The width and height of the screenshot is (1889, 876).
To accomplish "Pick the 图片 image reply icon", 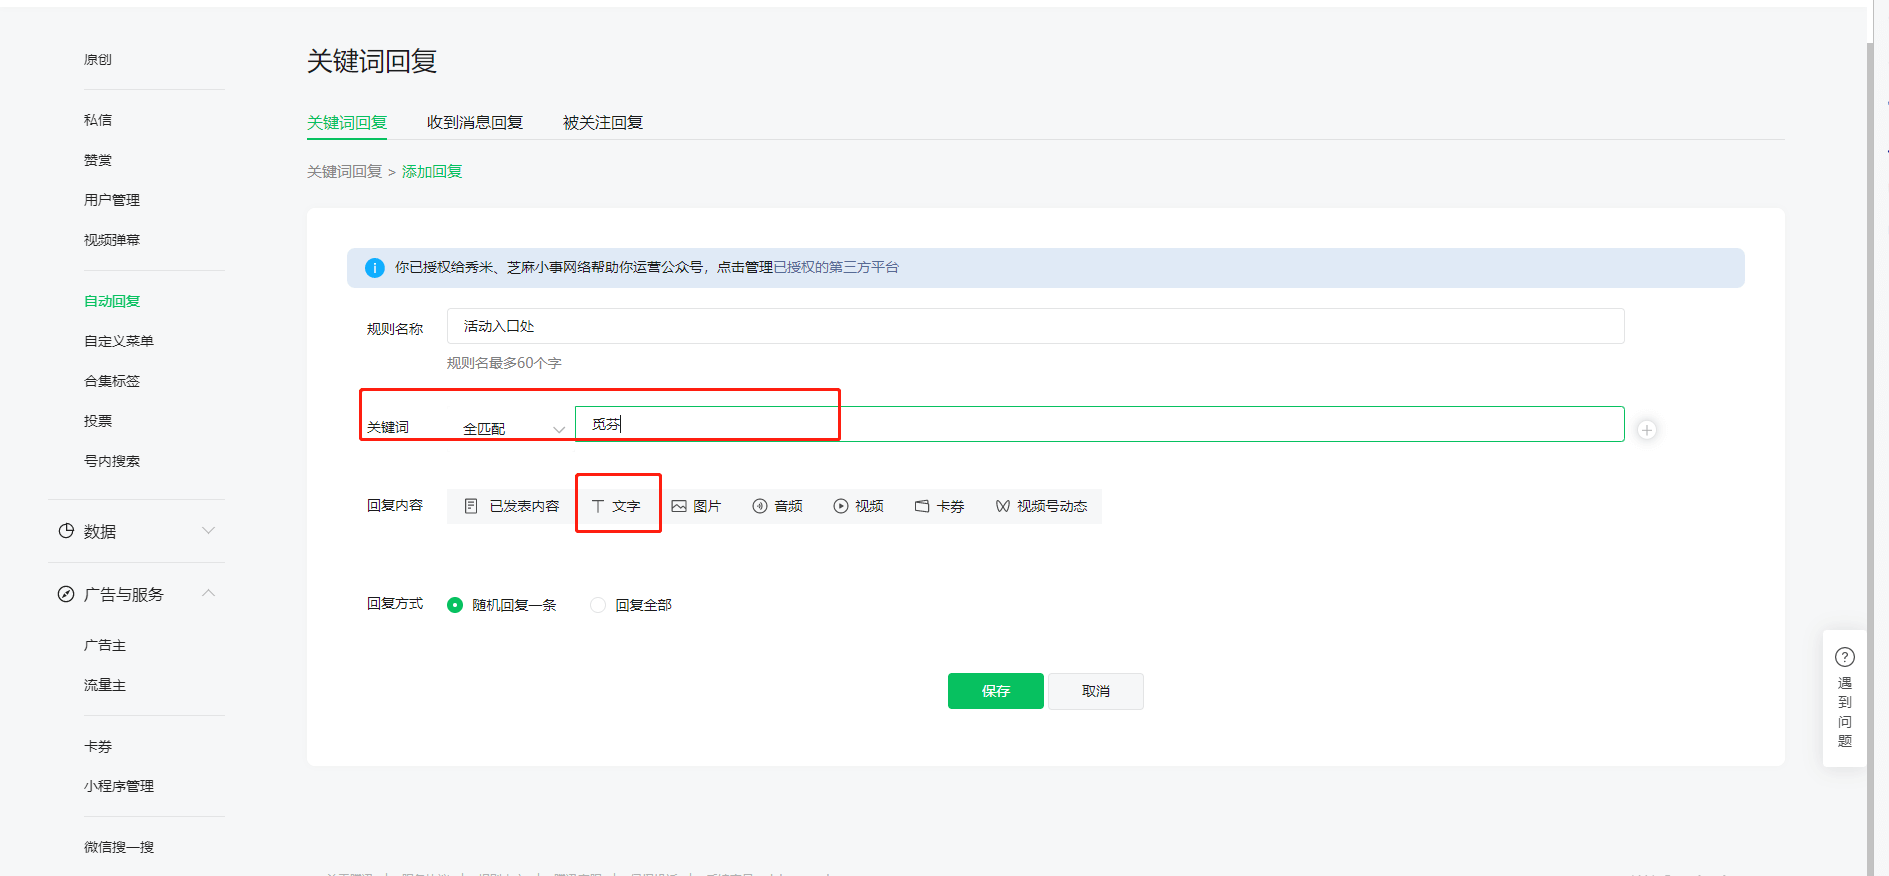I will pos(679,506).
